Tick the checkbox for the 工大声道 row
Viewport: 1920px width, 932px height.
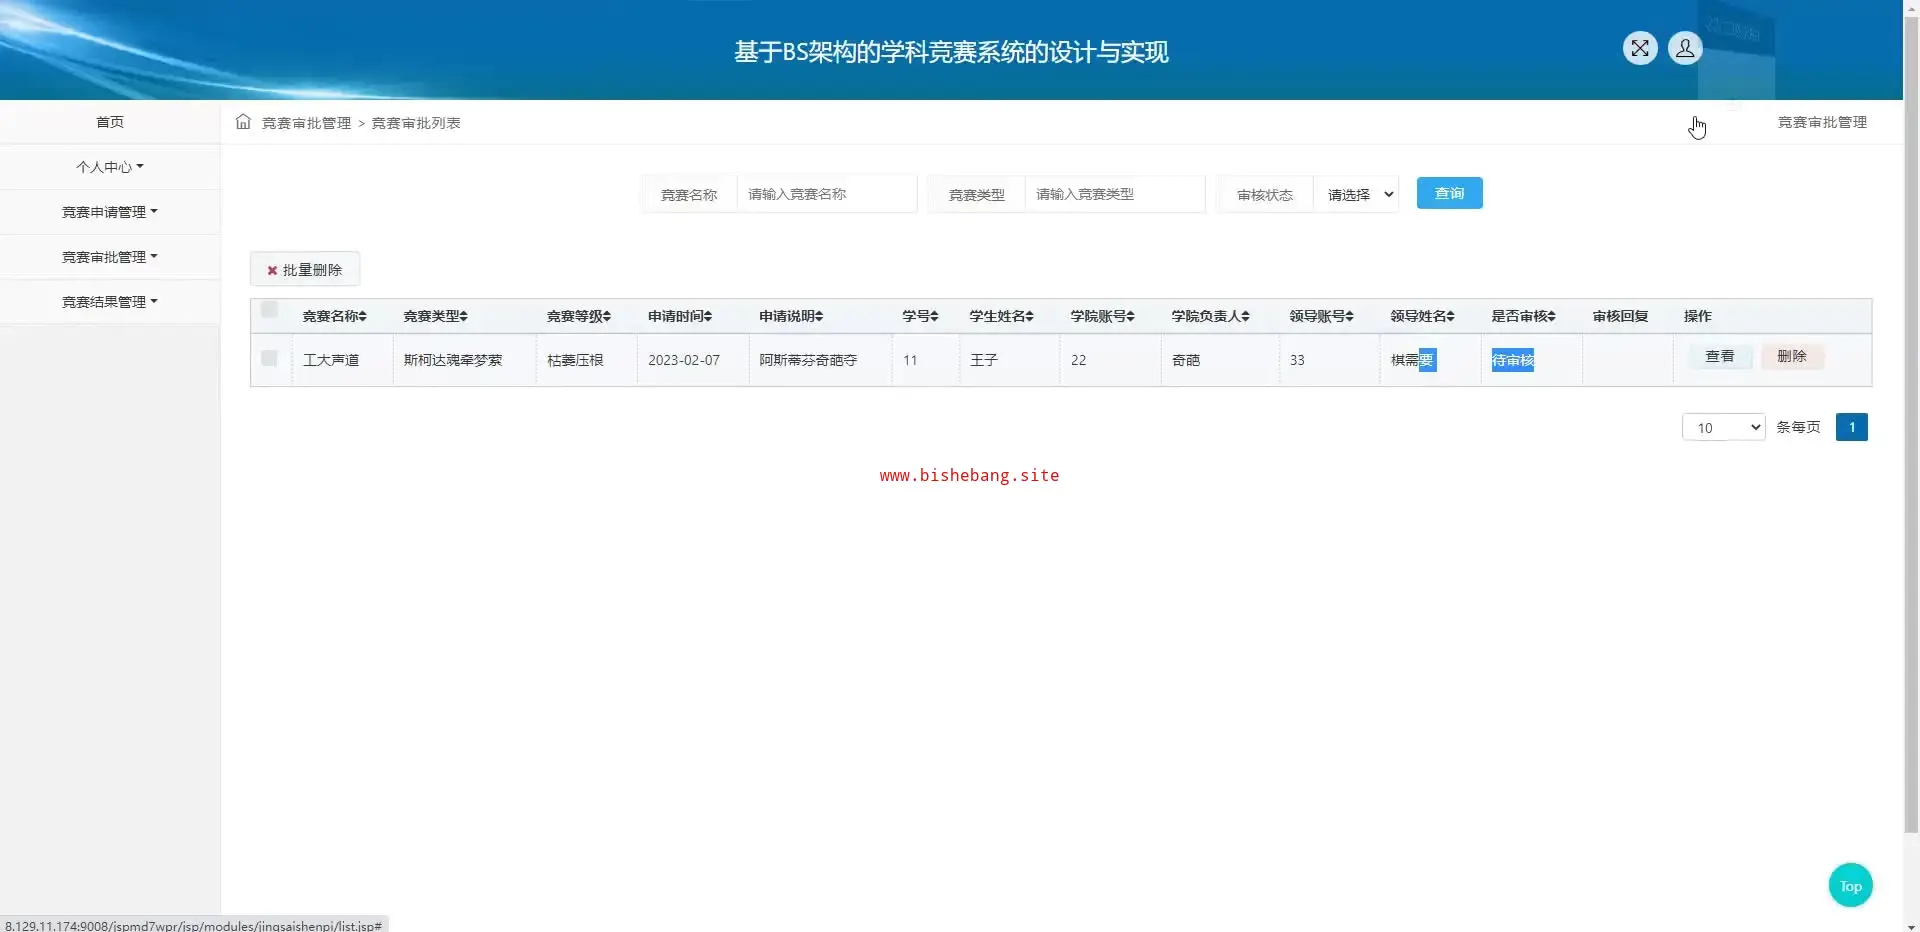click(x=269, y=358)
